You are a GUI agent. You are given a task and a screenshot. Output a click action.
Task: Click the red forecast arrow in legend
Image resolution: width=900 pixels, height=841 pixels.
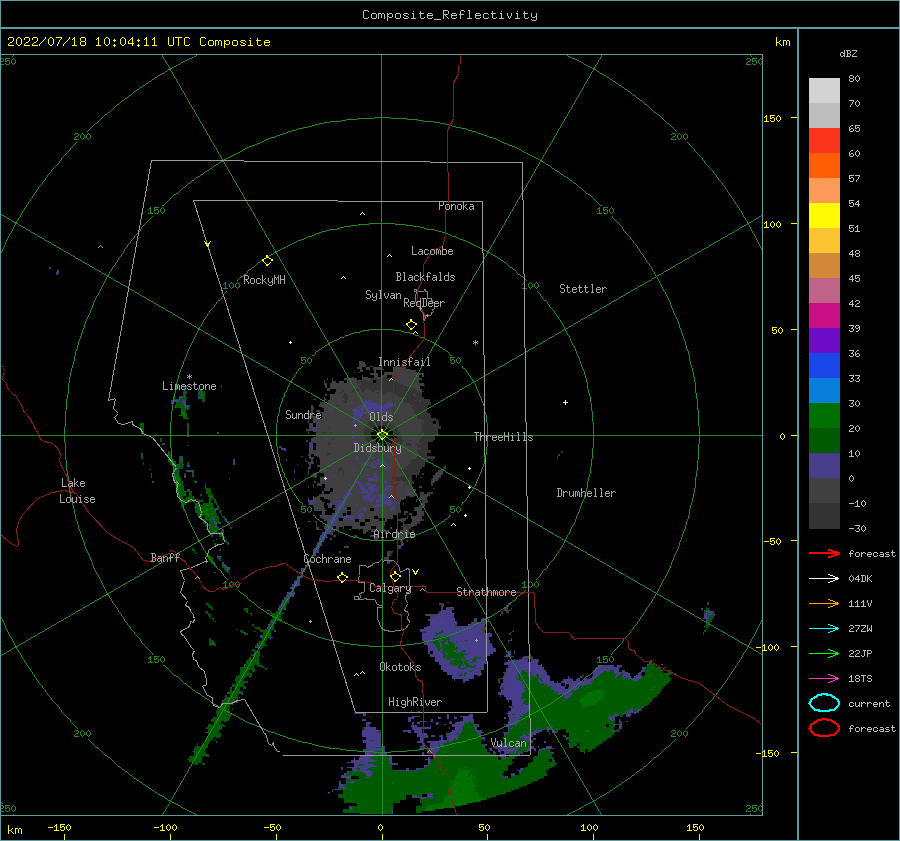tap(824, 553)
